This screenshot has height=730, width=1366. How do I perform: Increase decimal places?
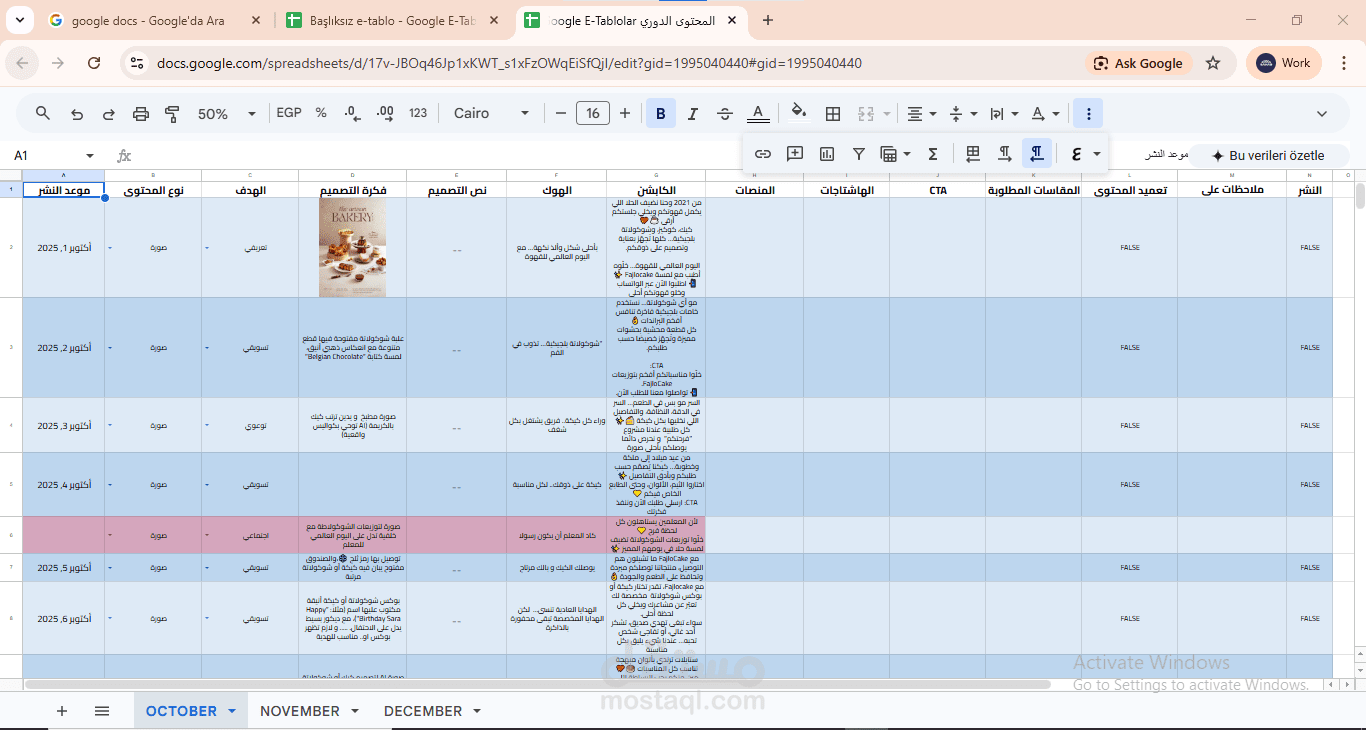[385, 113]
